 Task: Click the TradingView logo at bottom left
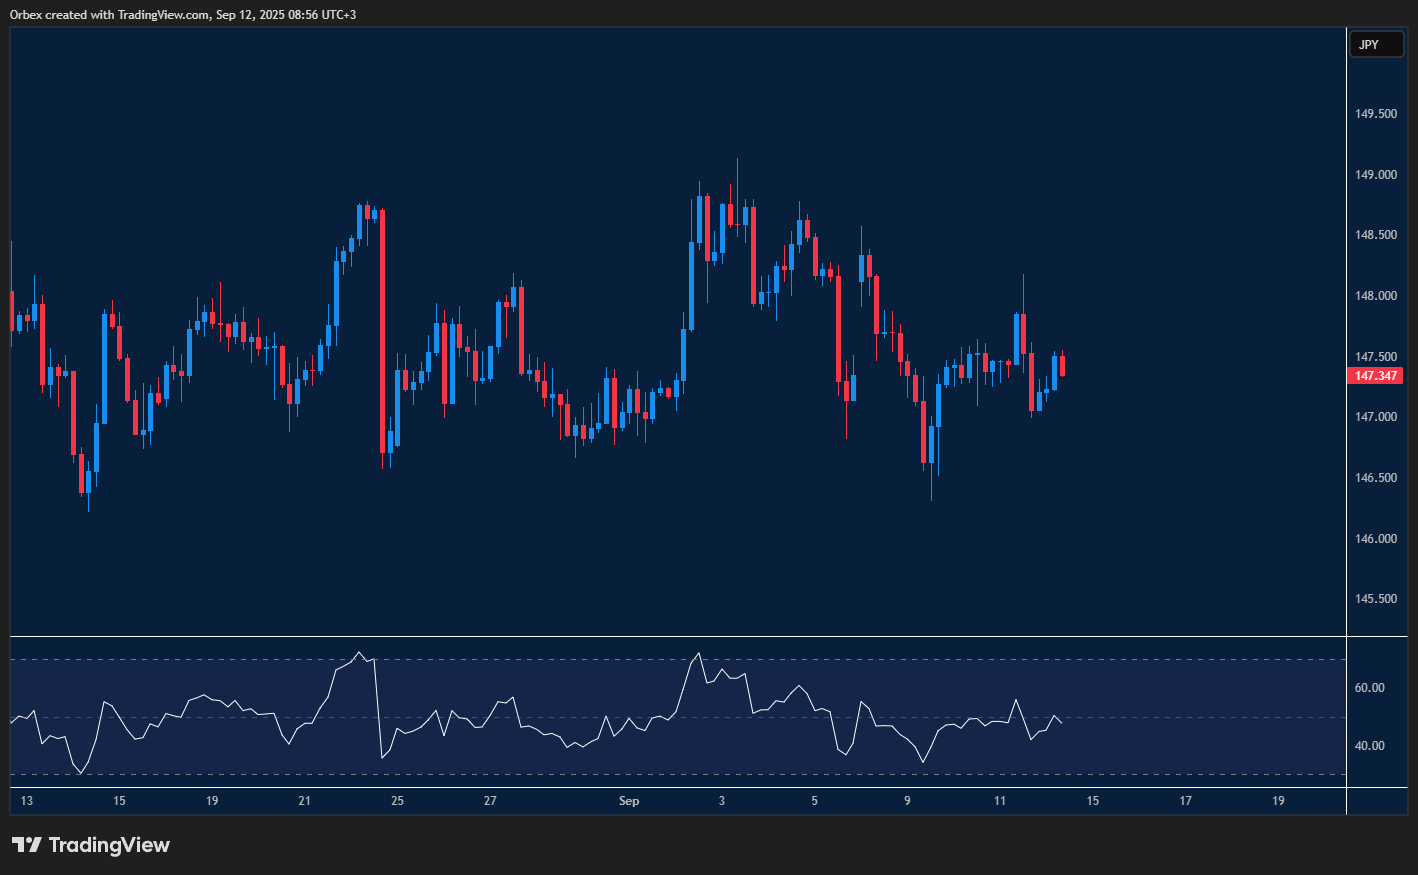pos(91,845)
